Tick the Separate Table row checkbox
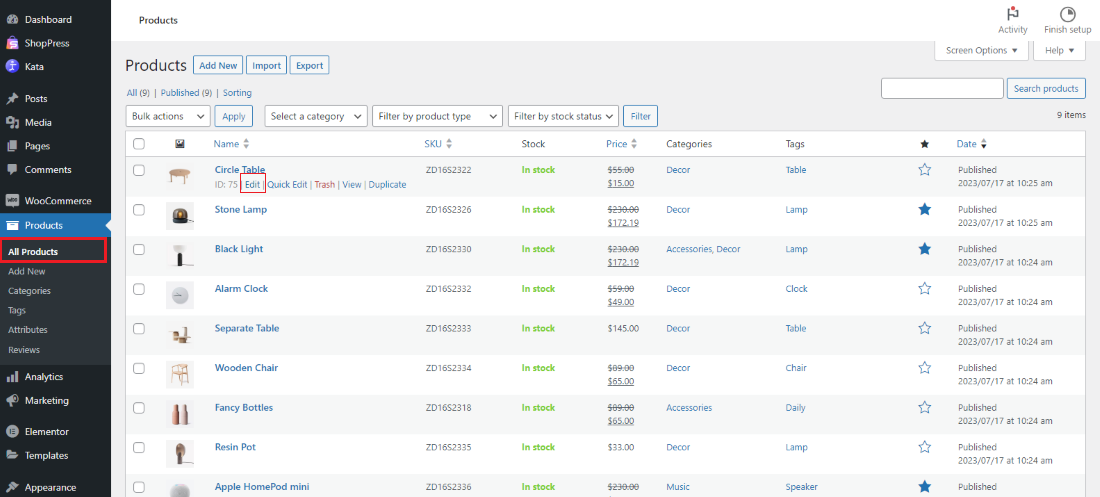 tap(139, 329)
